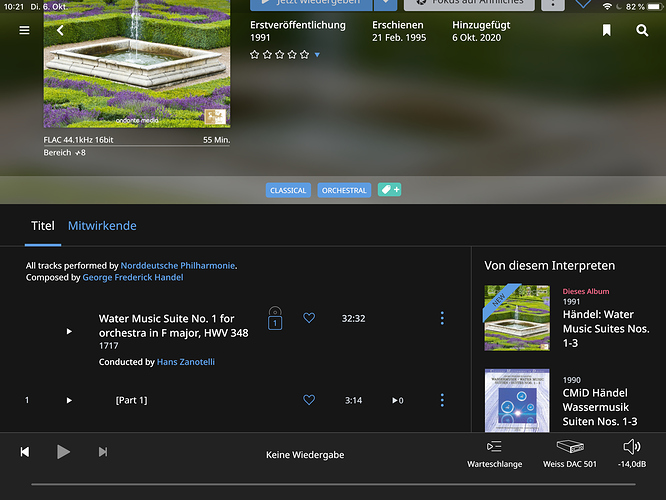Open CMiD Händel Wassermusik album cover
Screen dimensions: 666x500
click(x=517, y=400)
